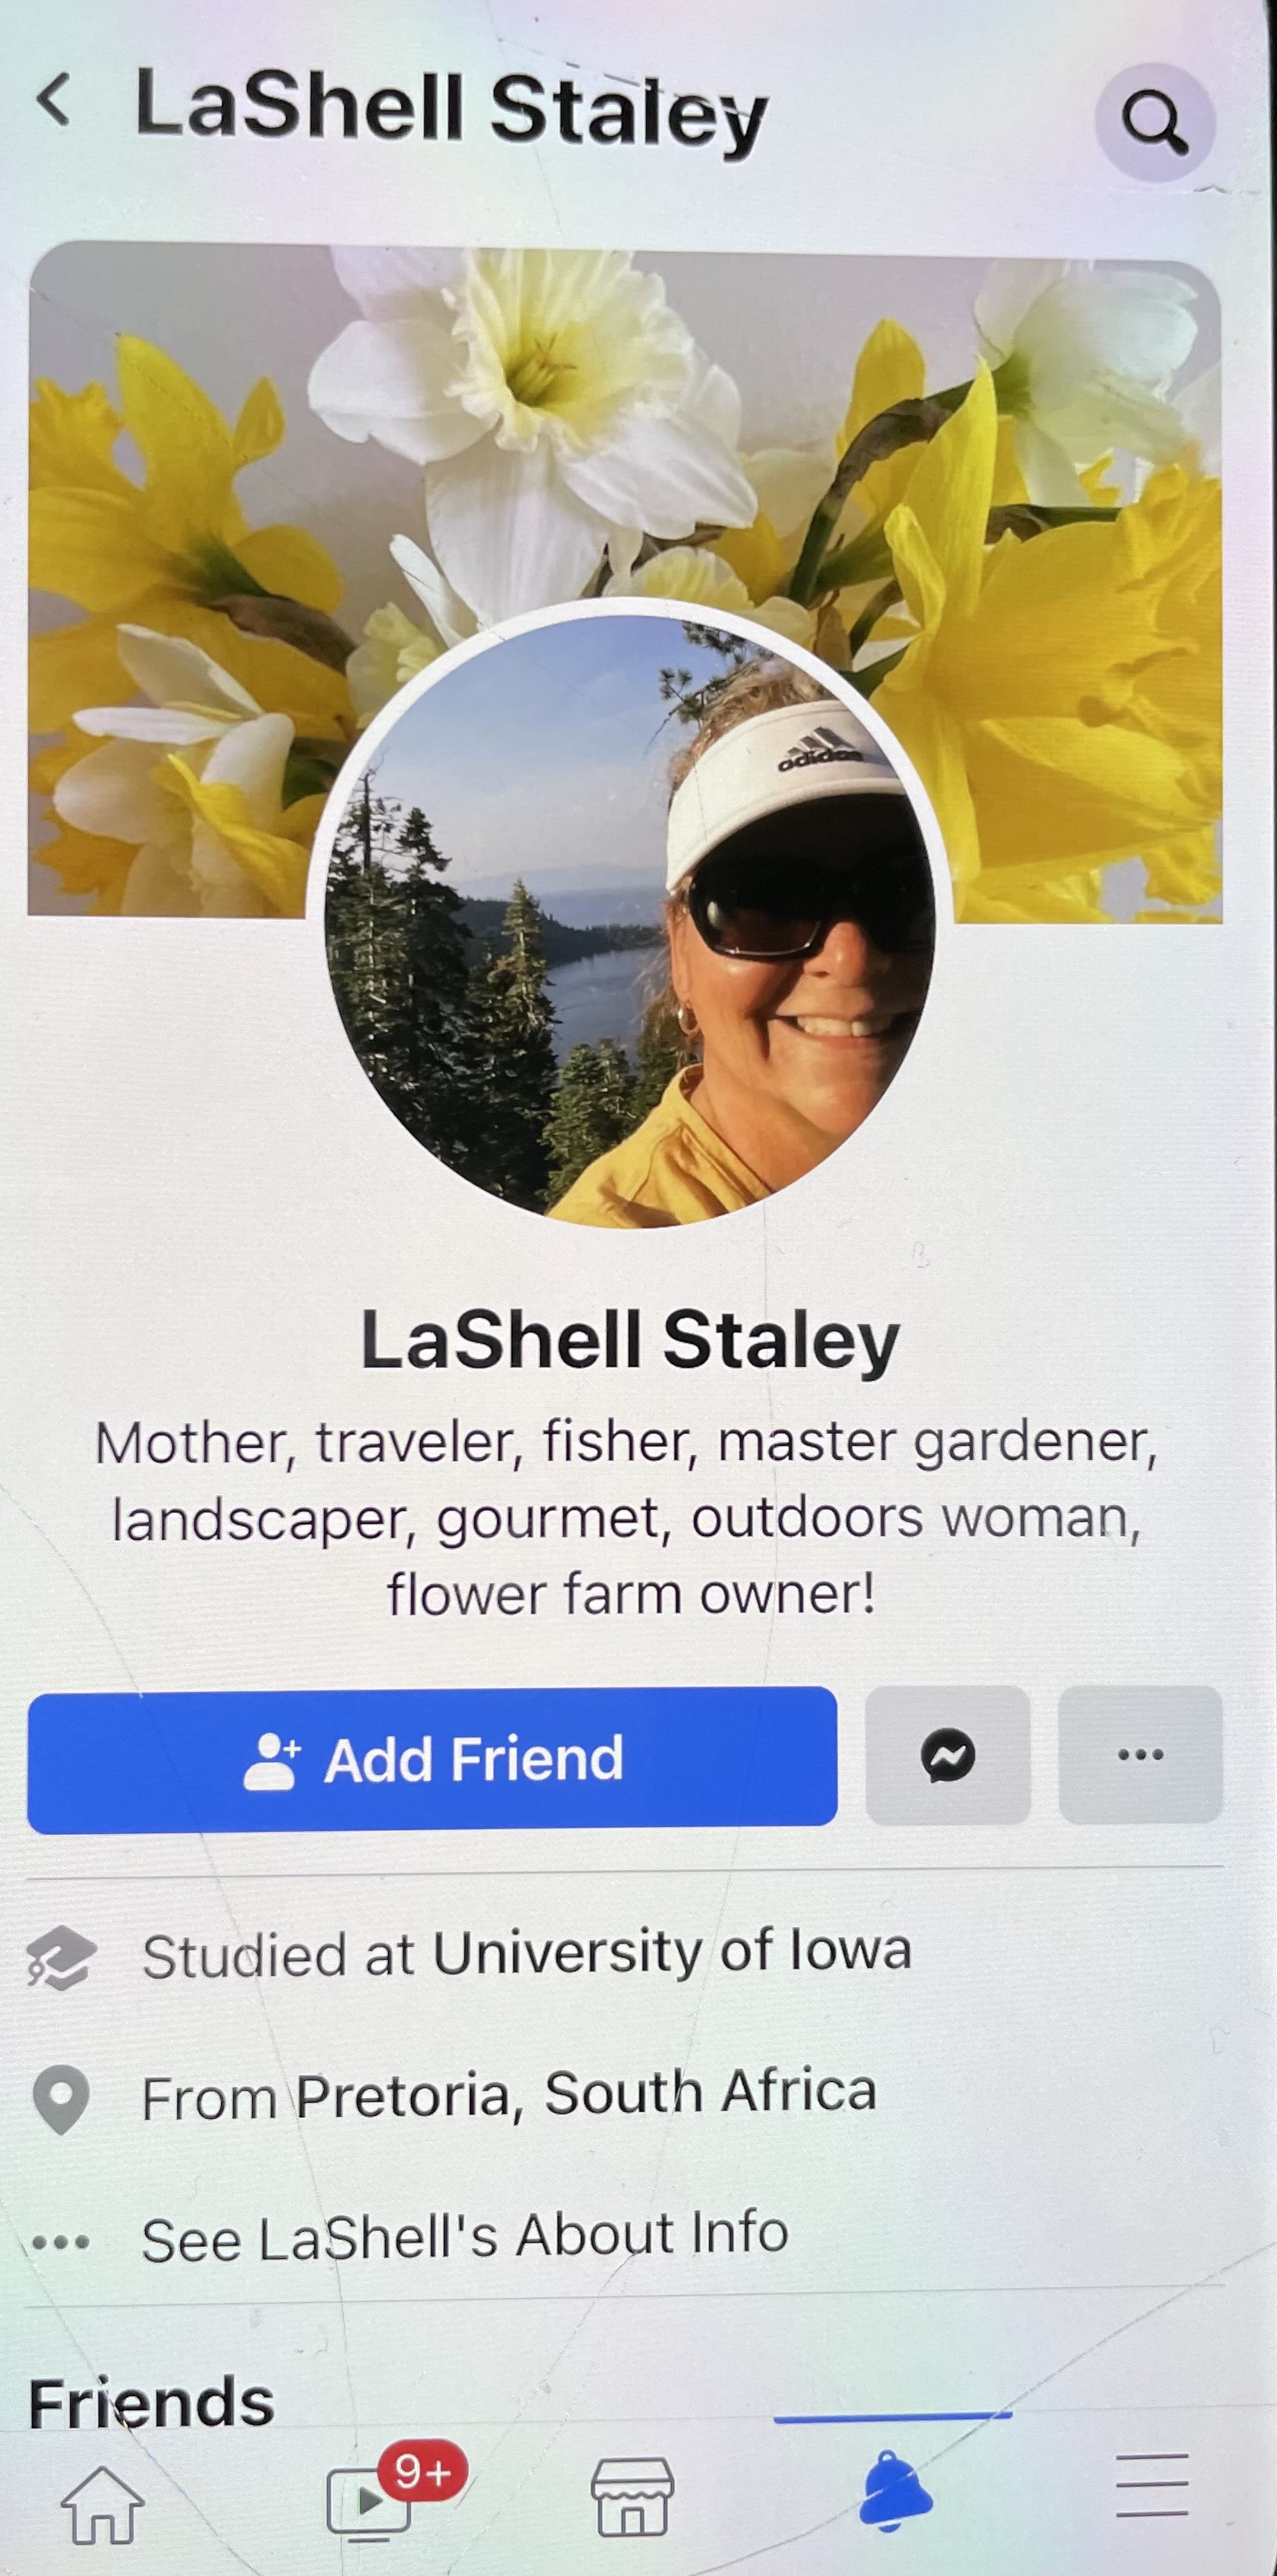Open Notifications bell tab
The image size is (1277, 2576).
895,2491
